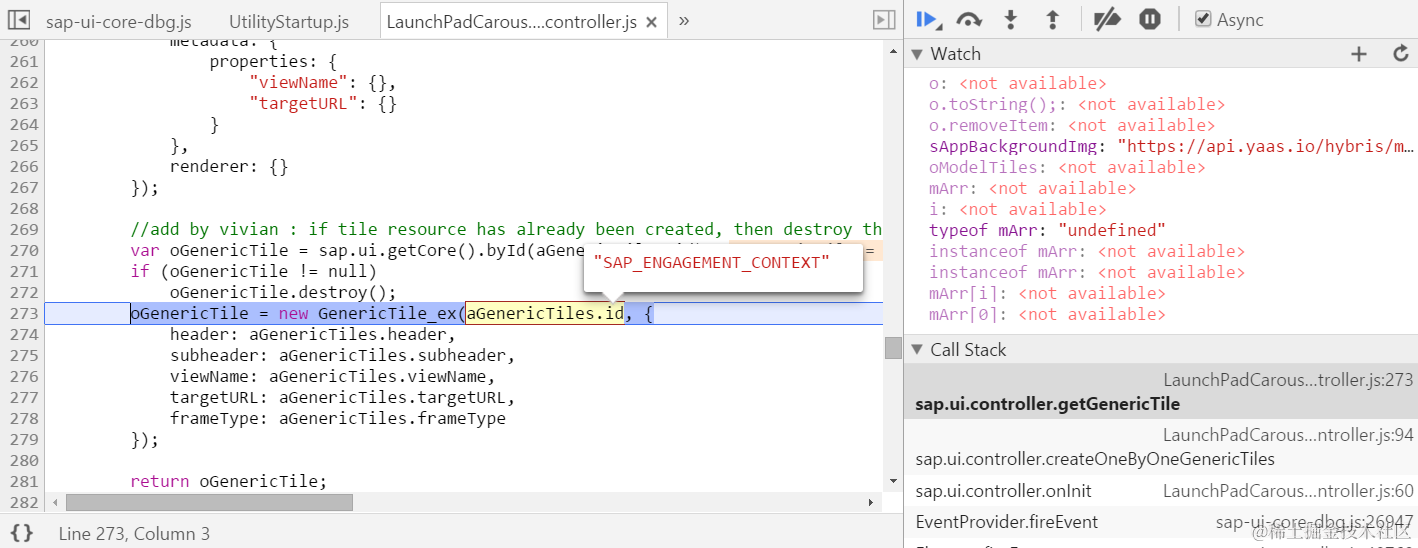
Task: Click horizontal scrollbar right arrow
Action: 871,502
